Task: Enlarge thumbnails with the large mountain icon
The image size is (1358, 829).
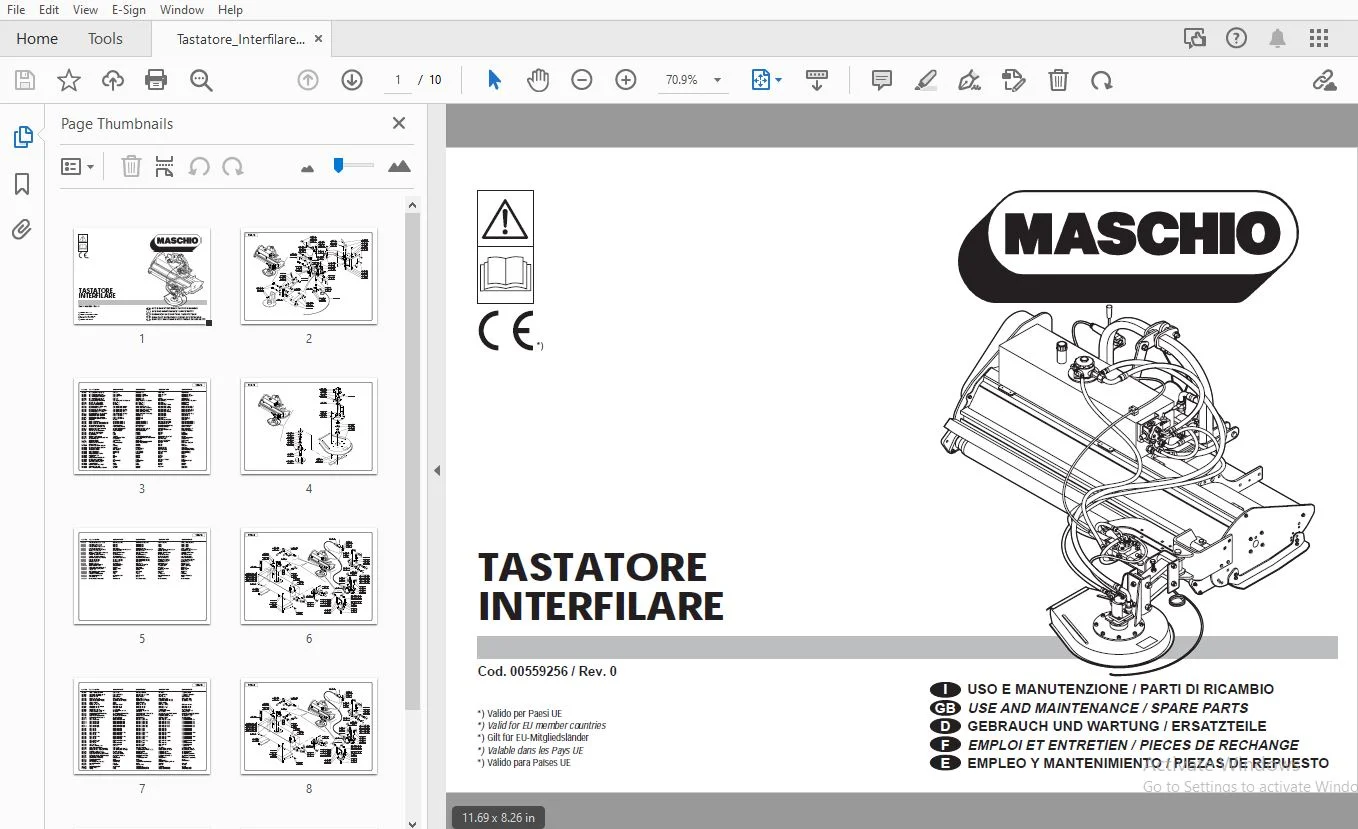Action: pos(399,166)
